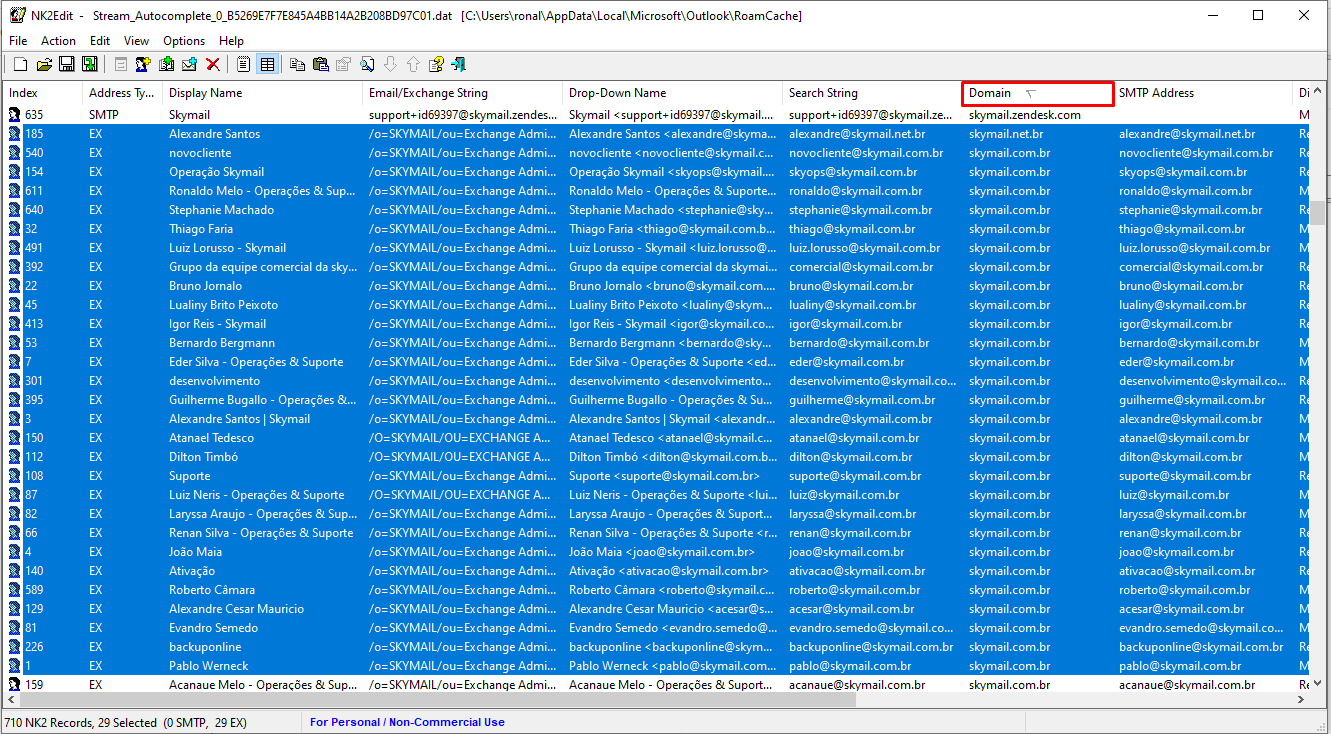Click the Copy Selected Records icon
Image resolution: width=1331 pixels, height=734 pixels.
(x=297, y=65)
